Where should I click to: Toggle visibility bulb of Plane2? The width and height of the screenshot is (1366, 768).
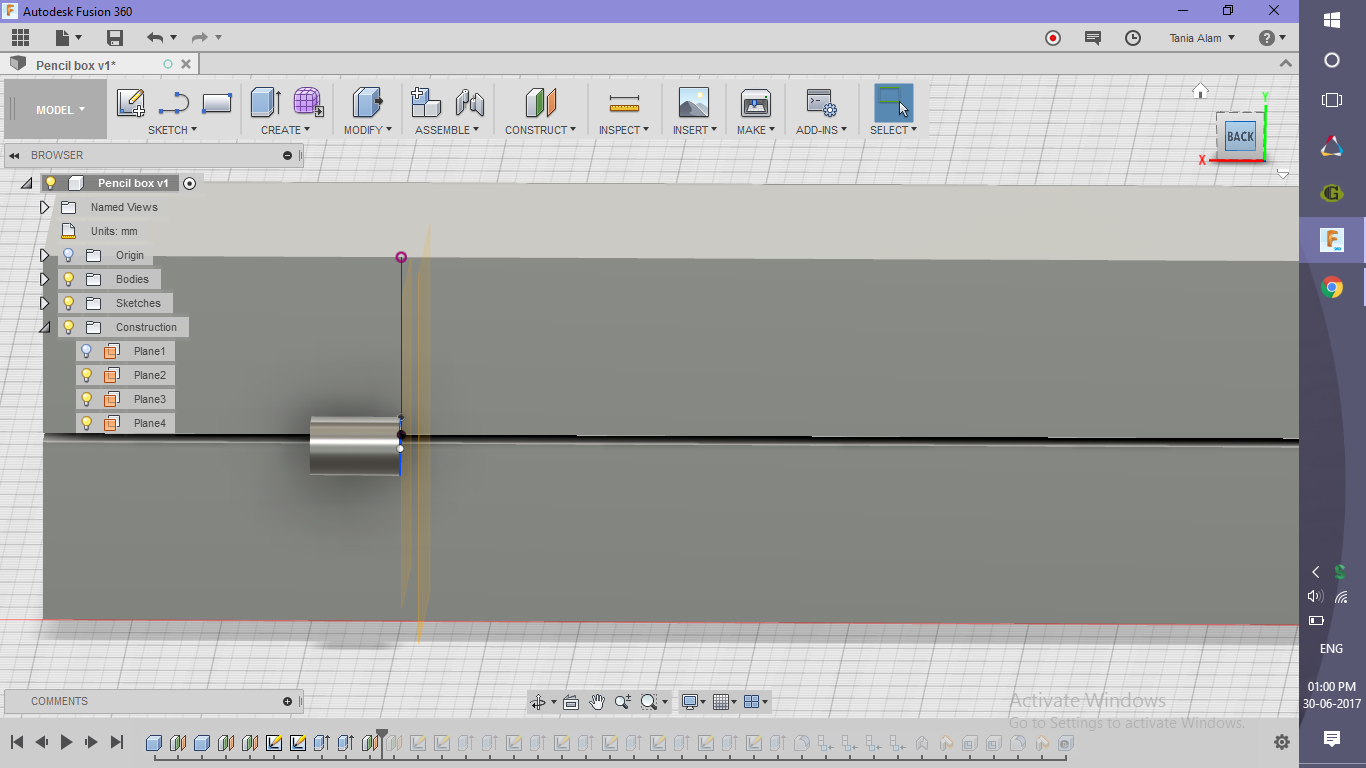87,375
